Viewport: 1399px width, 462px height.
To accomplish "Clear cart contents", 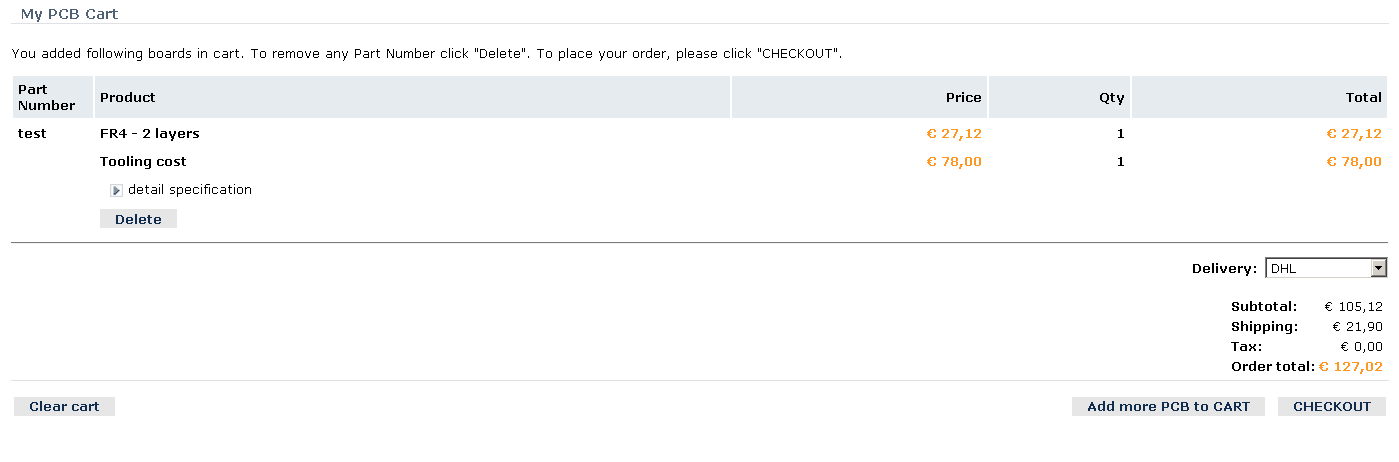I will click(64, 407).
